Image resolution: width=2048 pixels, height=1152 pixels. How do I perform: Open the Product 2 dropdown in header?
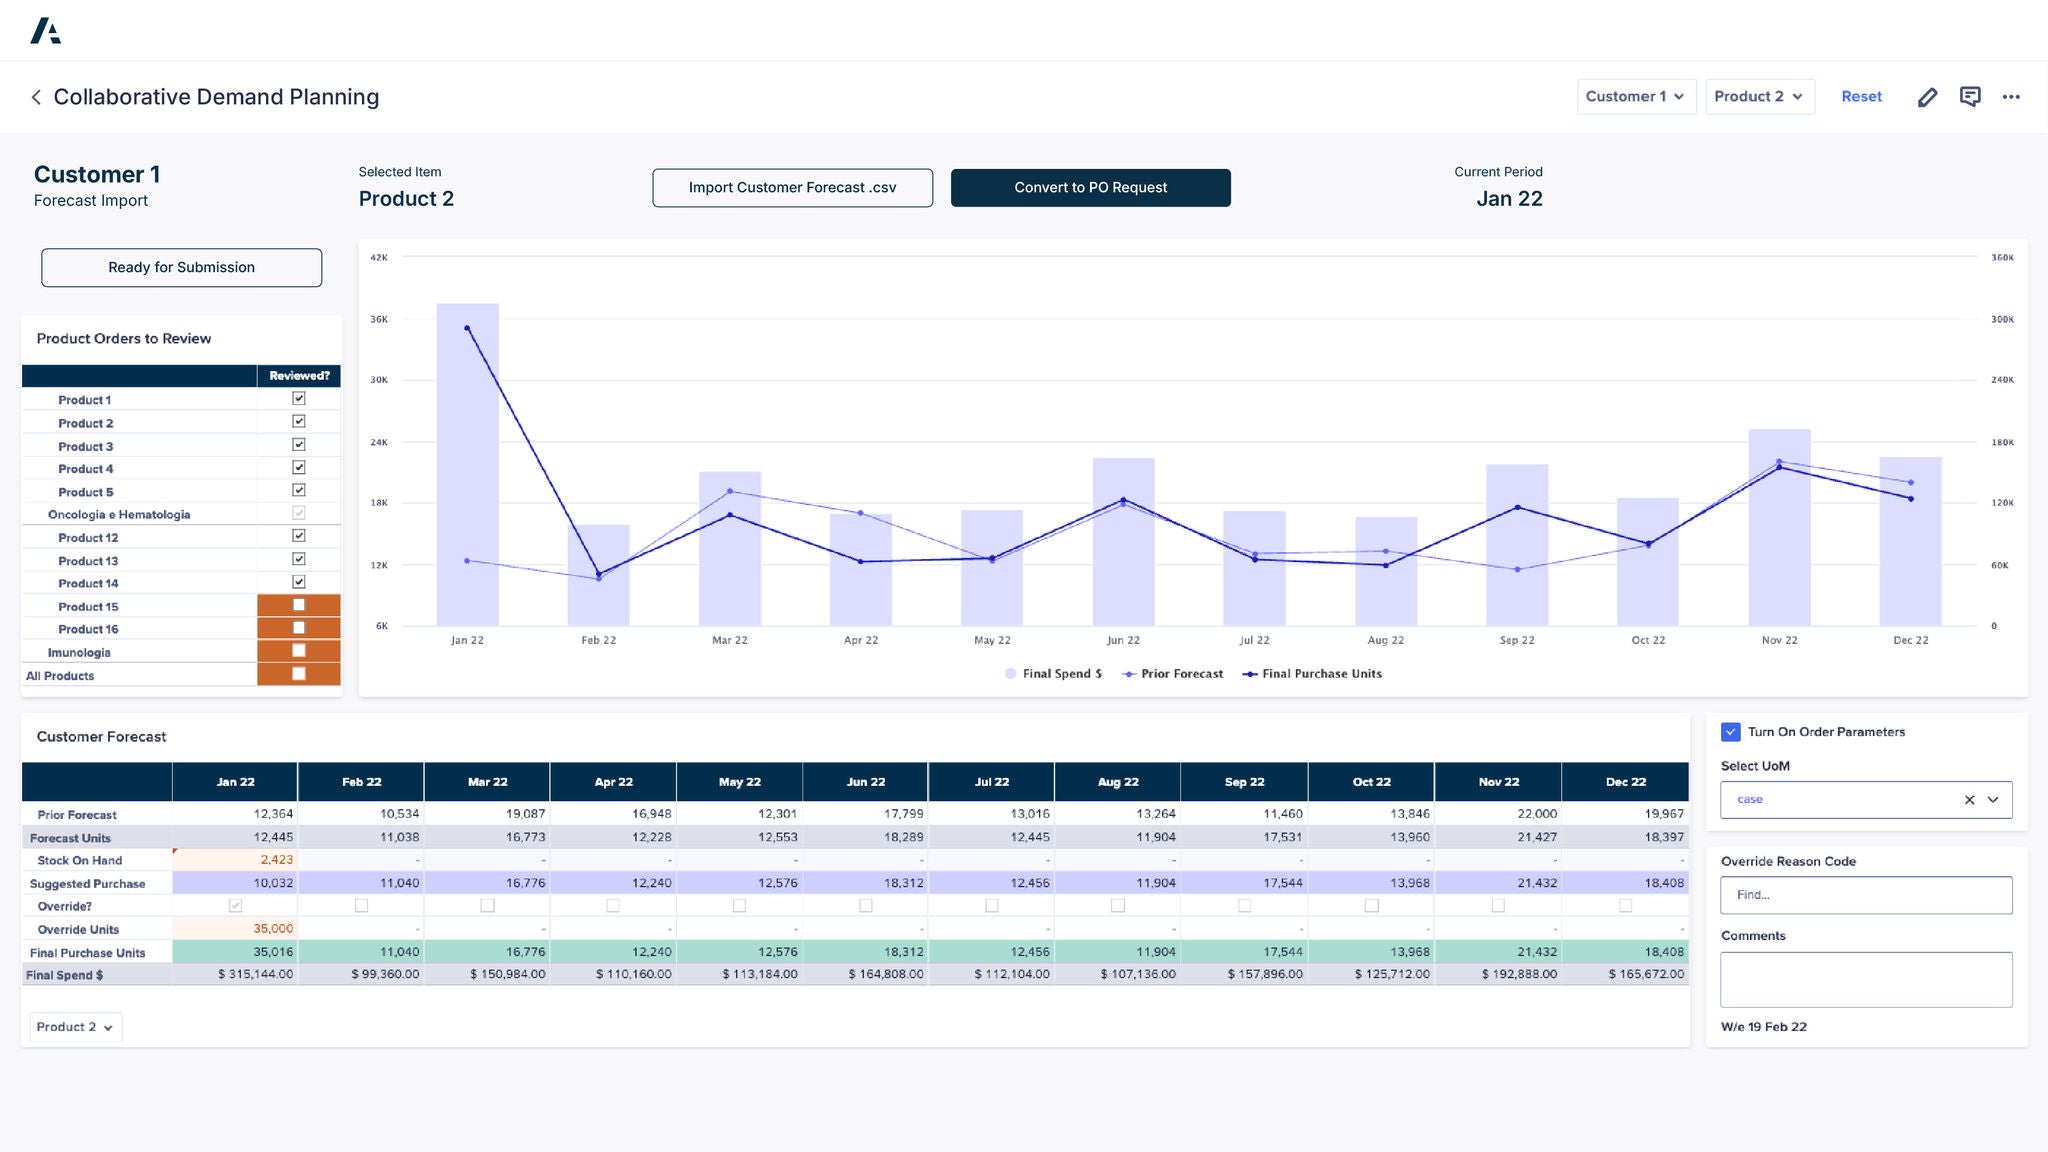1760,97
